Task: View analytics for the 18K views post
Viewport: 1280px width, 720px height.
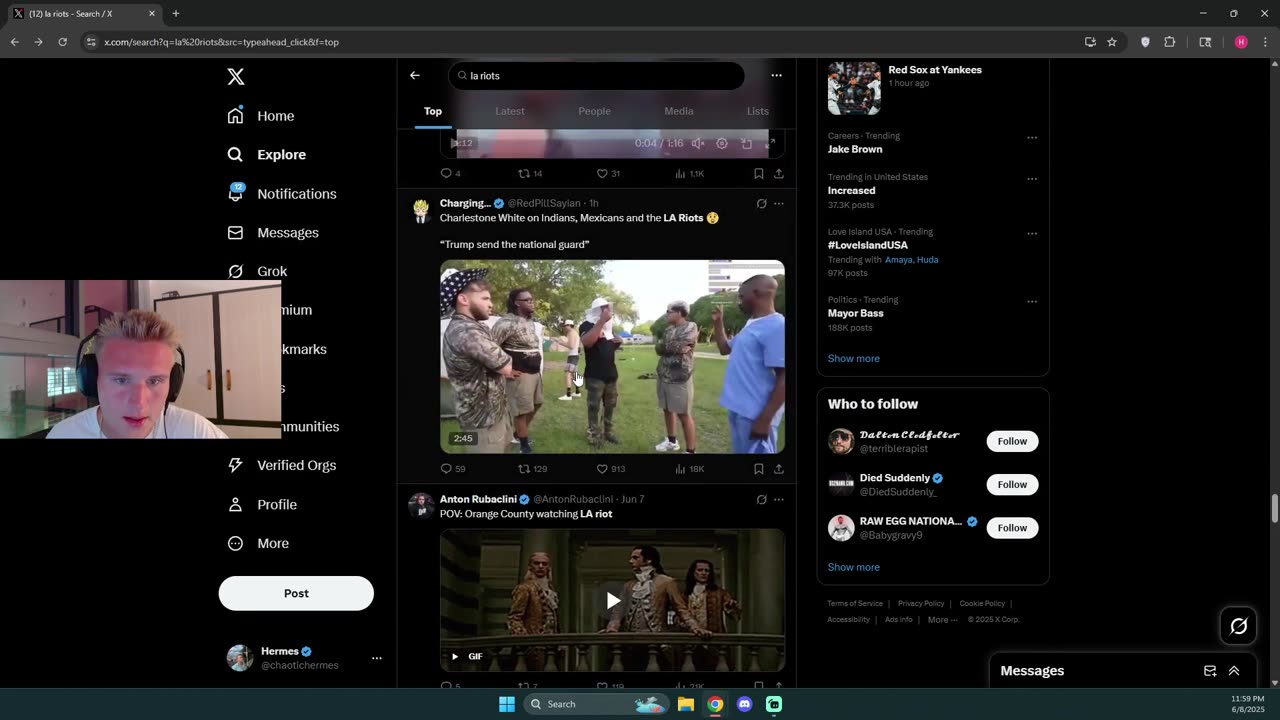Action: click(690, 468)
